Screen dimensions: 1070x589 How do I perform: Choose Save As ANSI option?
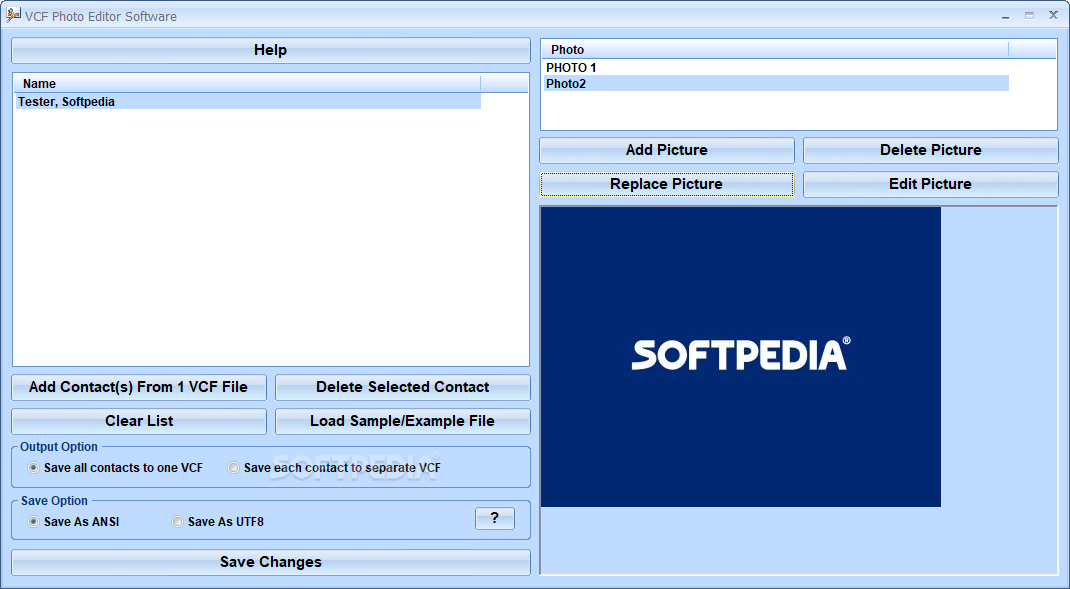coord(74,521)
